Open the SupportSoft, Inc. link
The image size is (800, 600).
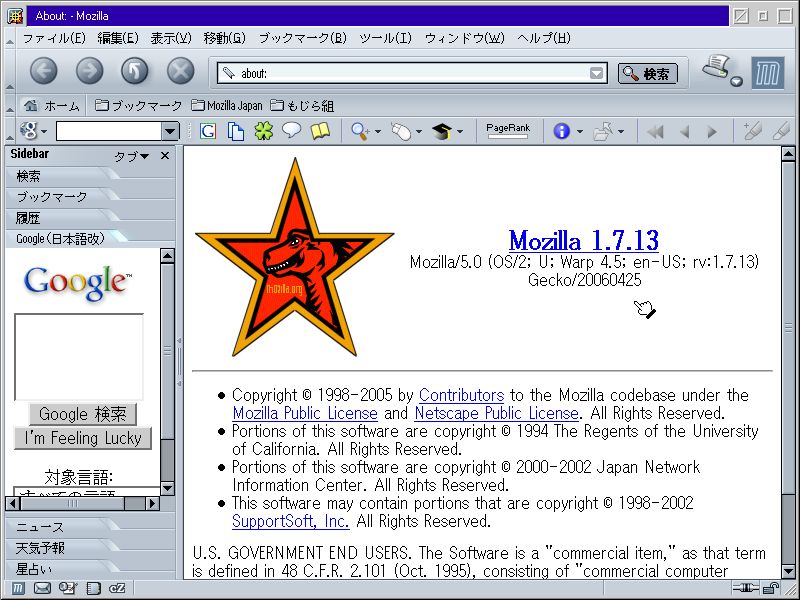pos(290,521)
